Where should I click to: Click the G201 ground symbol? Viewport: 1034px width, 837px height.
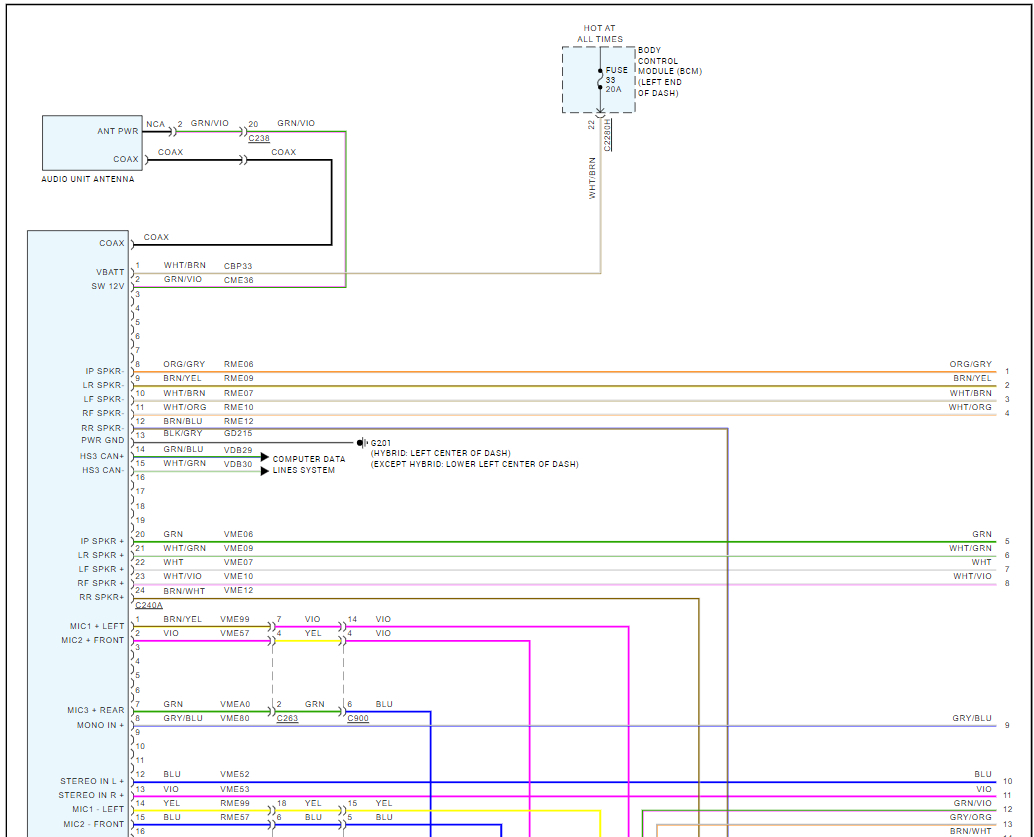[360, 442]
